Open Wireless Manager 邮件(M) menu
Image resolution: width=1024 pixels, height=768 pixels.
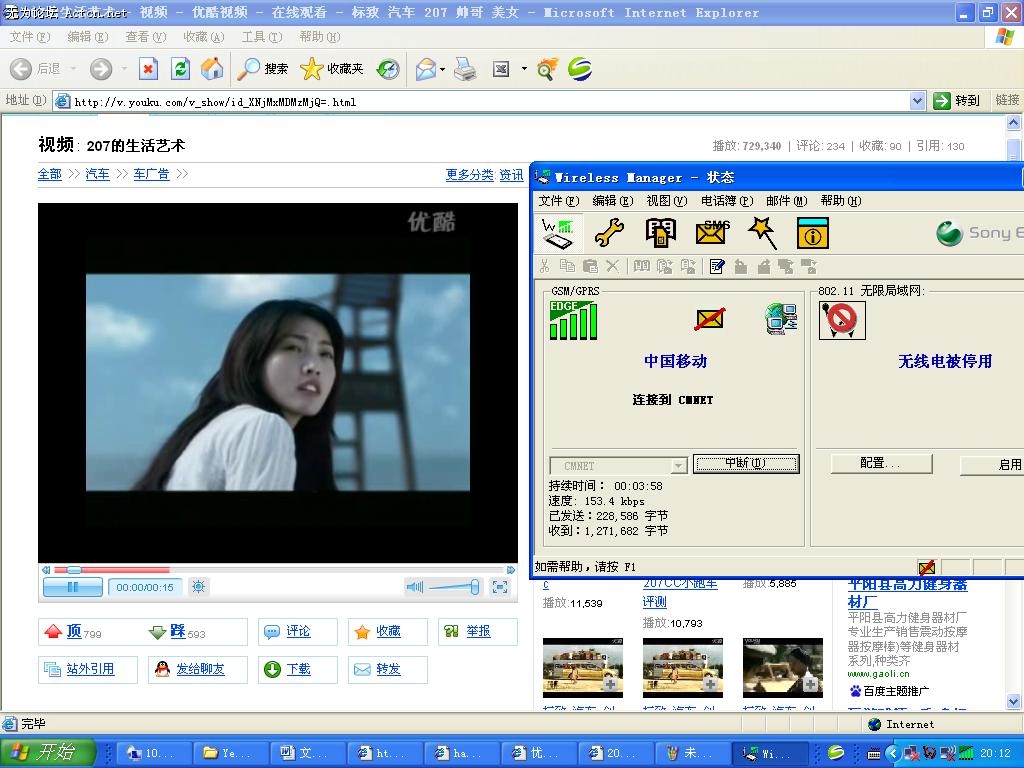click(786, 201)
